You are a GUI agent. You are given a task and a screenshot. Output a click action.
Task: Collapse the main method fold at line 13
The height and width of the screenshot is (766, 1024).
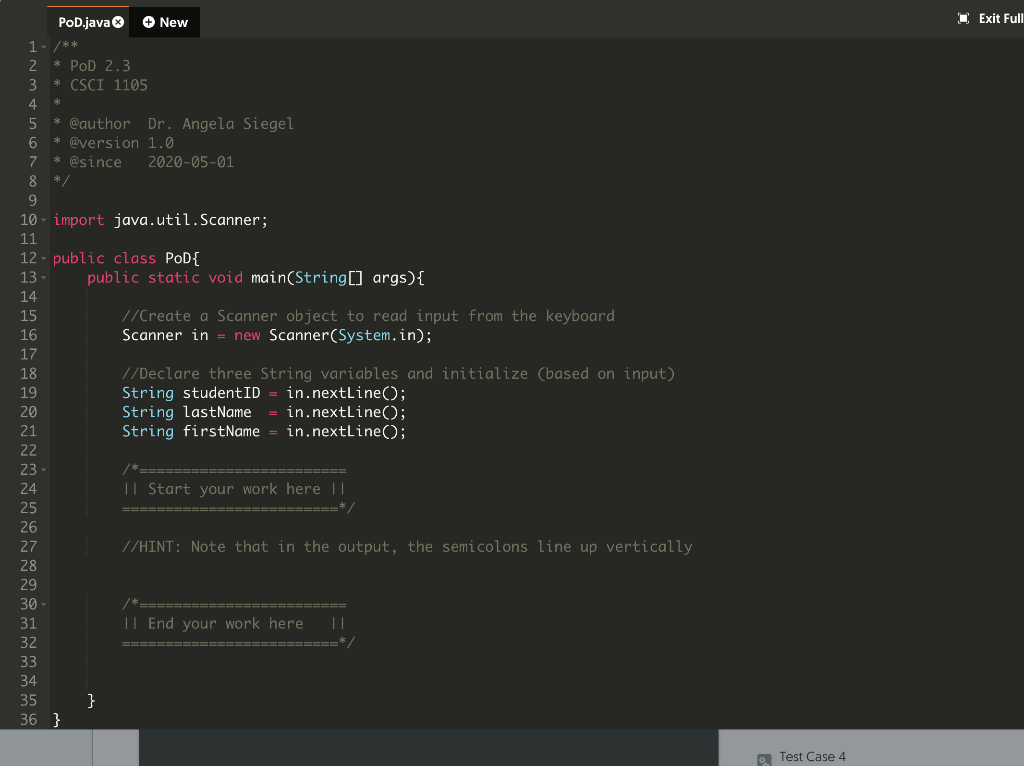pos(45,277)
